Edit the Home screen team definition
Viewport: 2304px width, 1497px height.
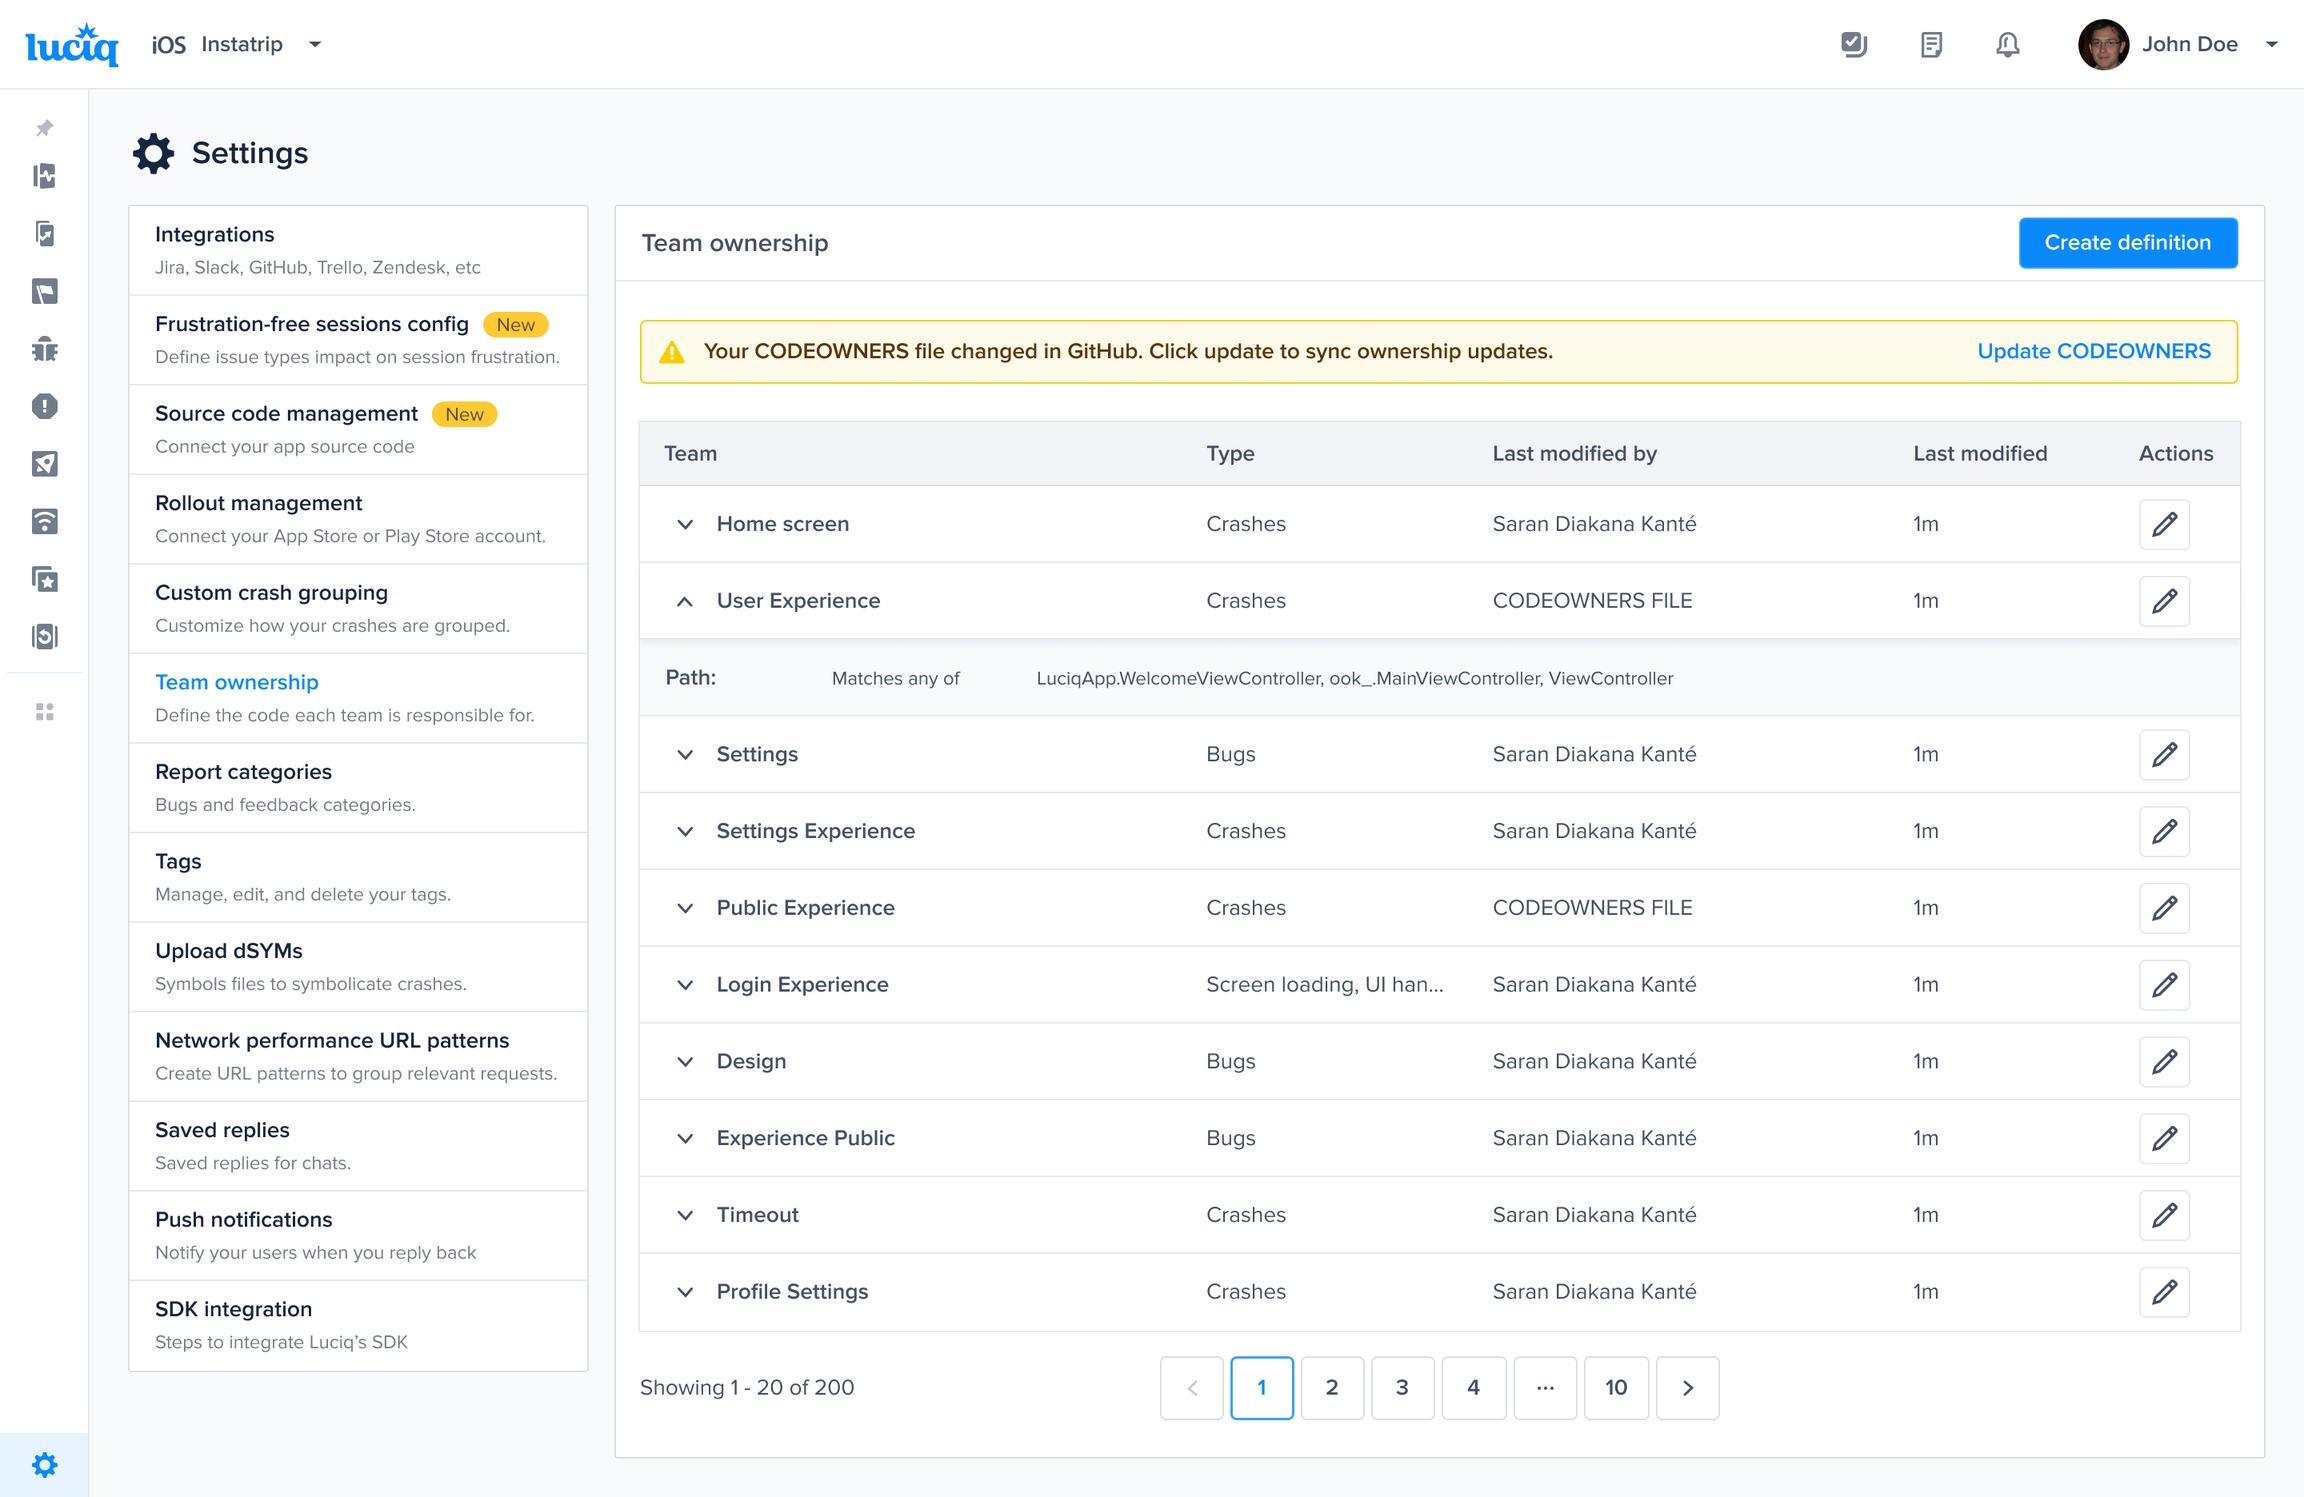(x=2164, y=524)
